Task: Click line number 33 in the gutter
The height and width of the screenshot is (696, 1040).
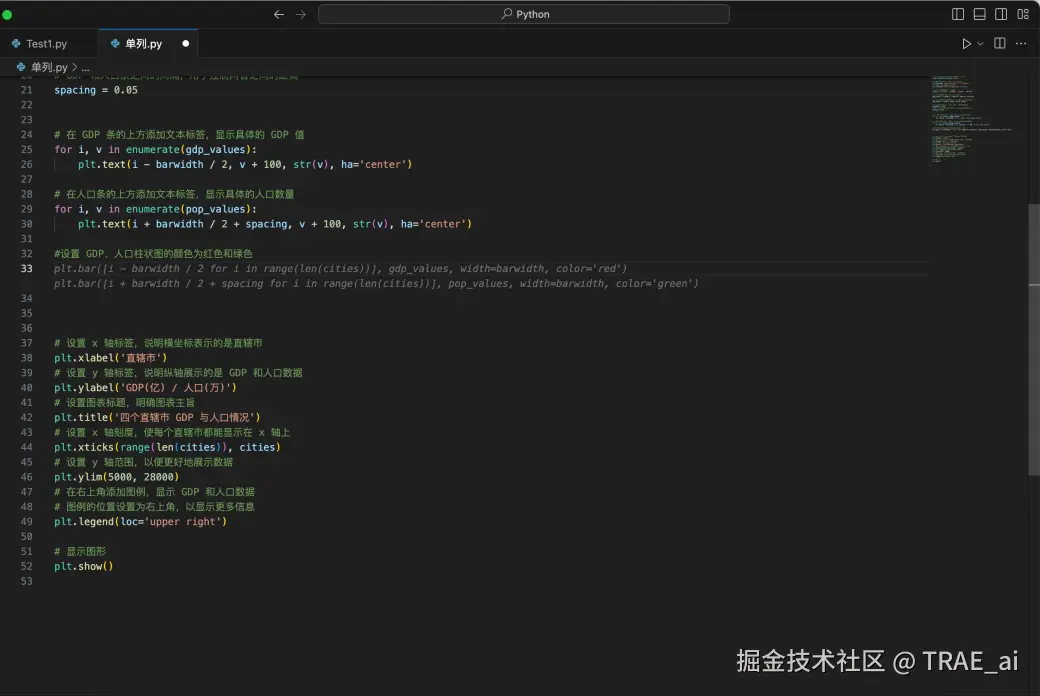Action: (27, 269)
